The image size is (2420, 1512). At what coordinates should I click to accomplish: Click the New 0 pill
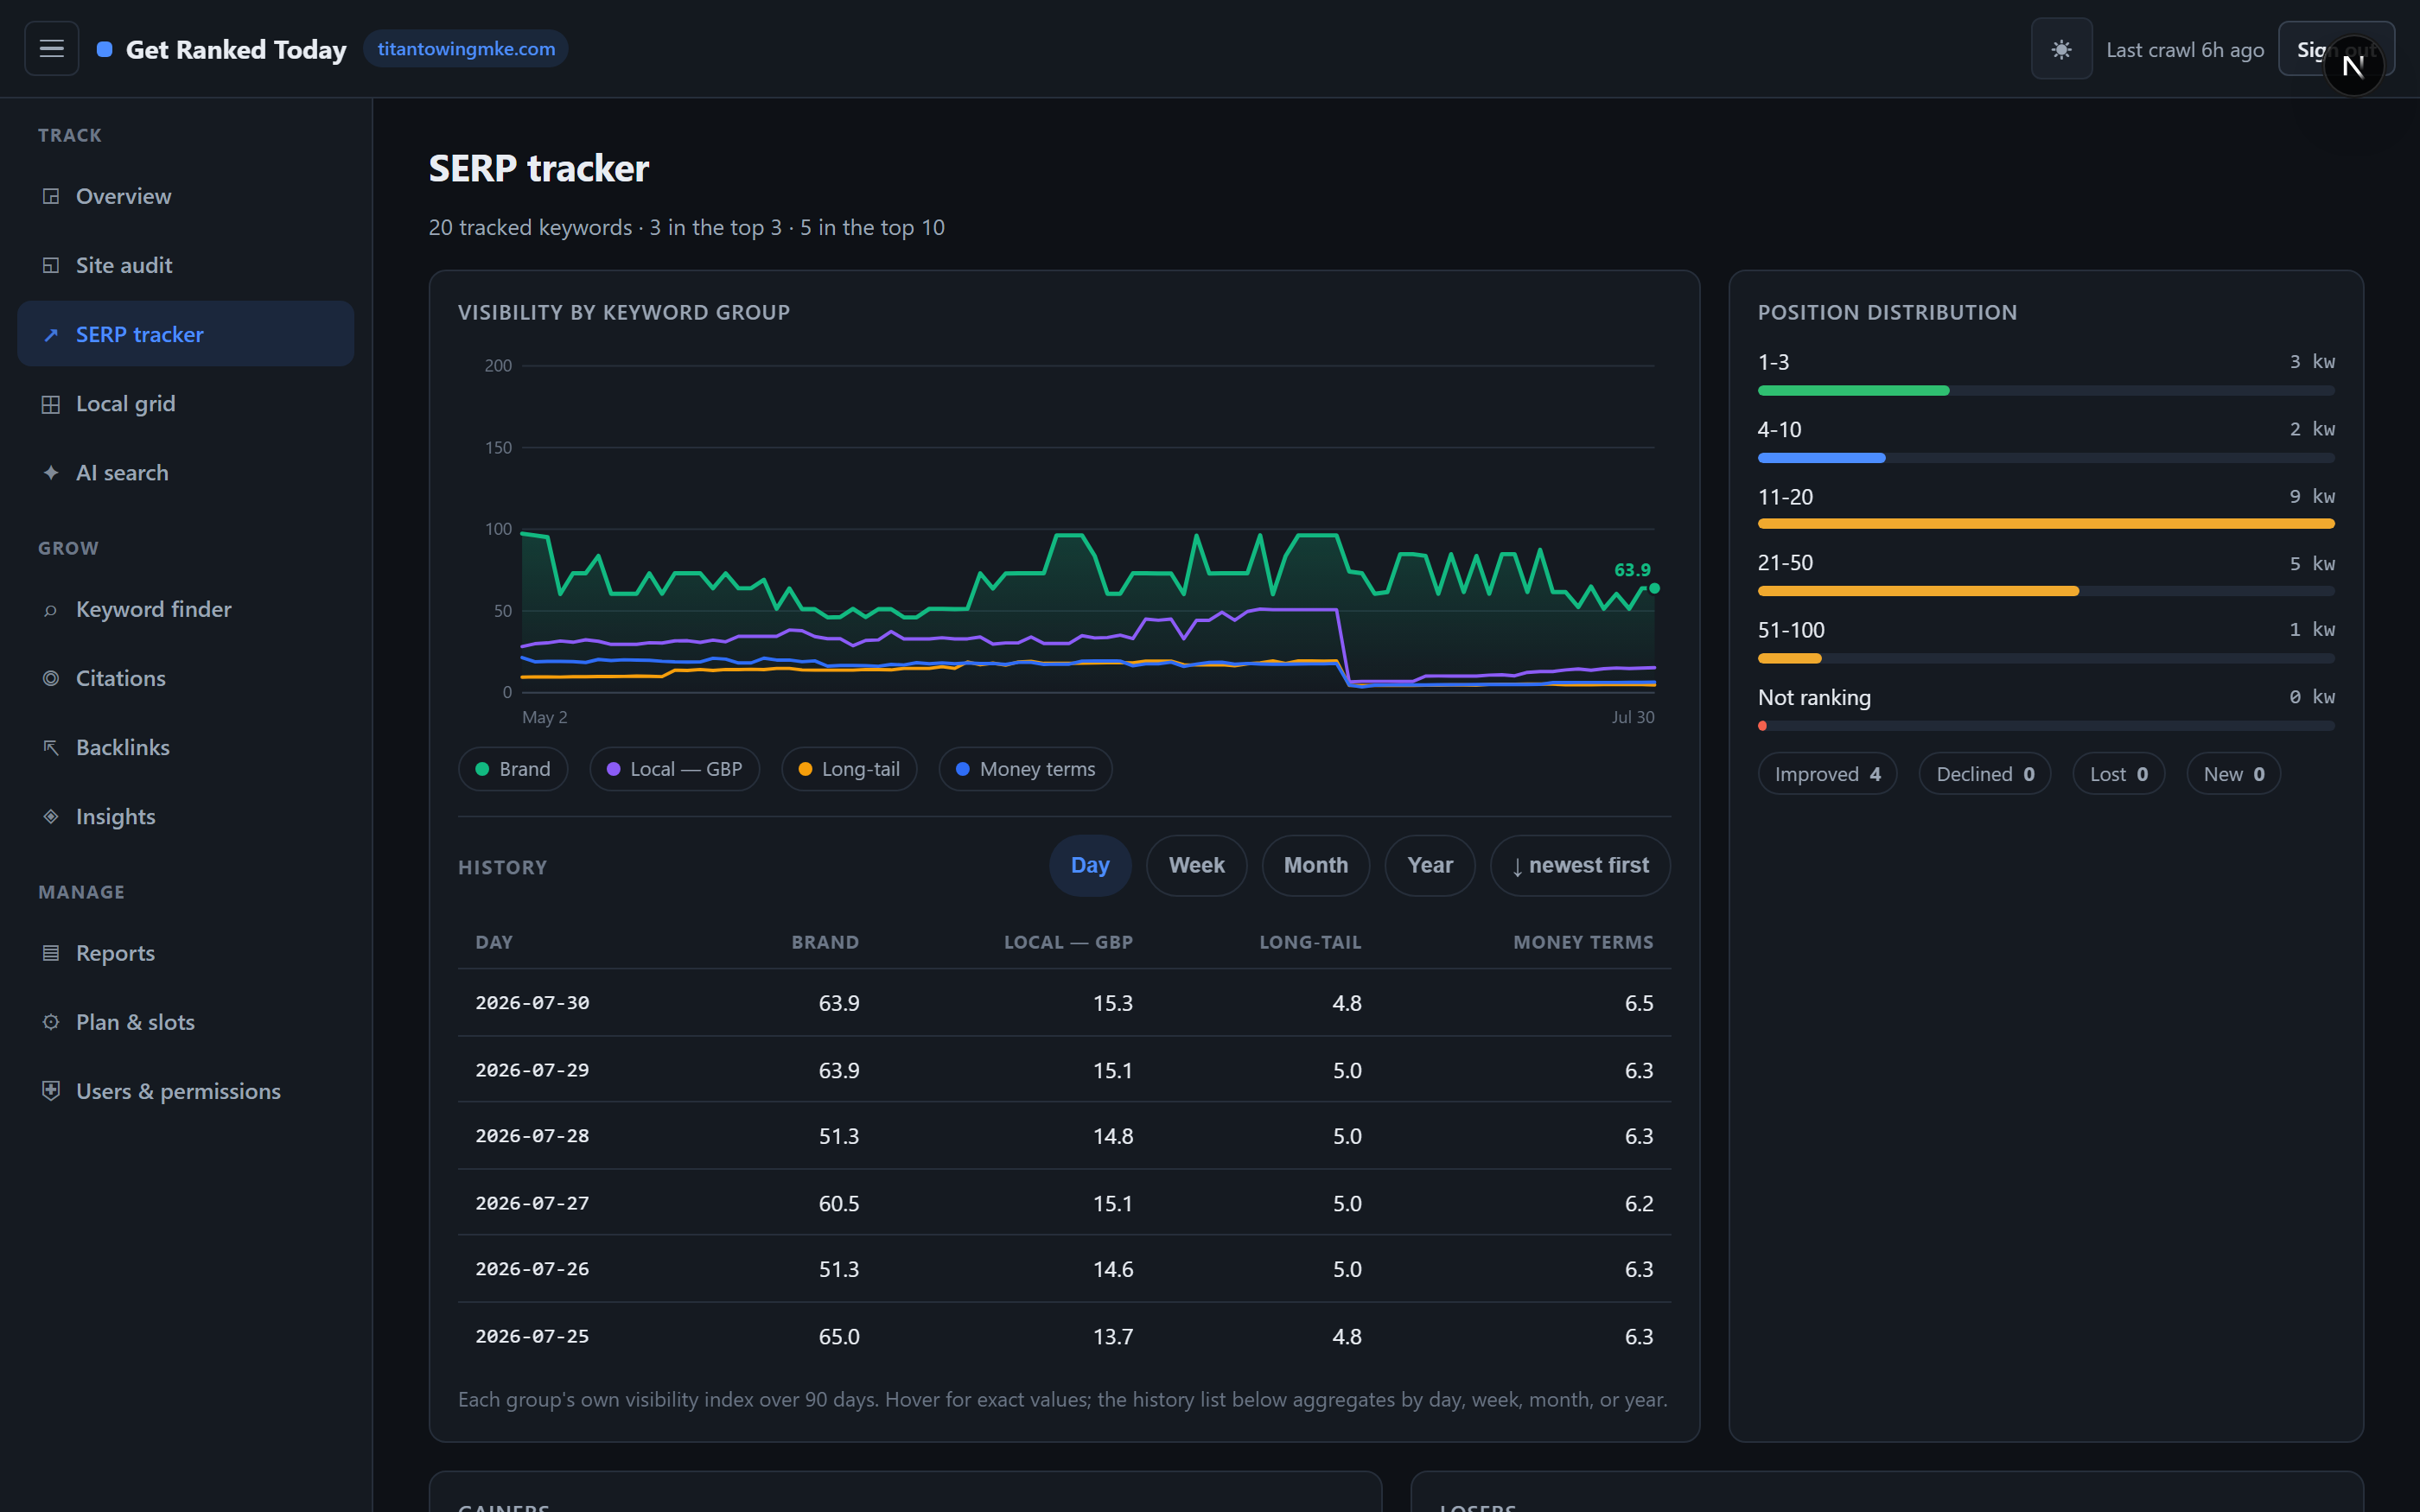[x=2233, y=774]
